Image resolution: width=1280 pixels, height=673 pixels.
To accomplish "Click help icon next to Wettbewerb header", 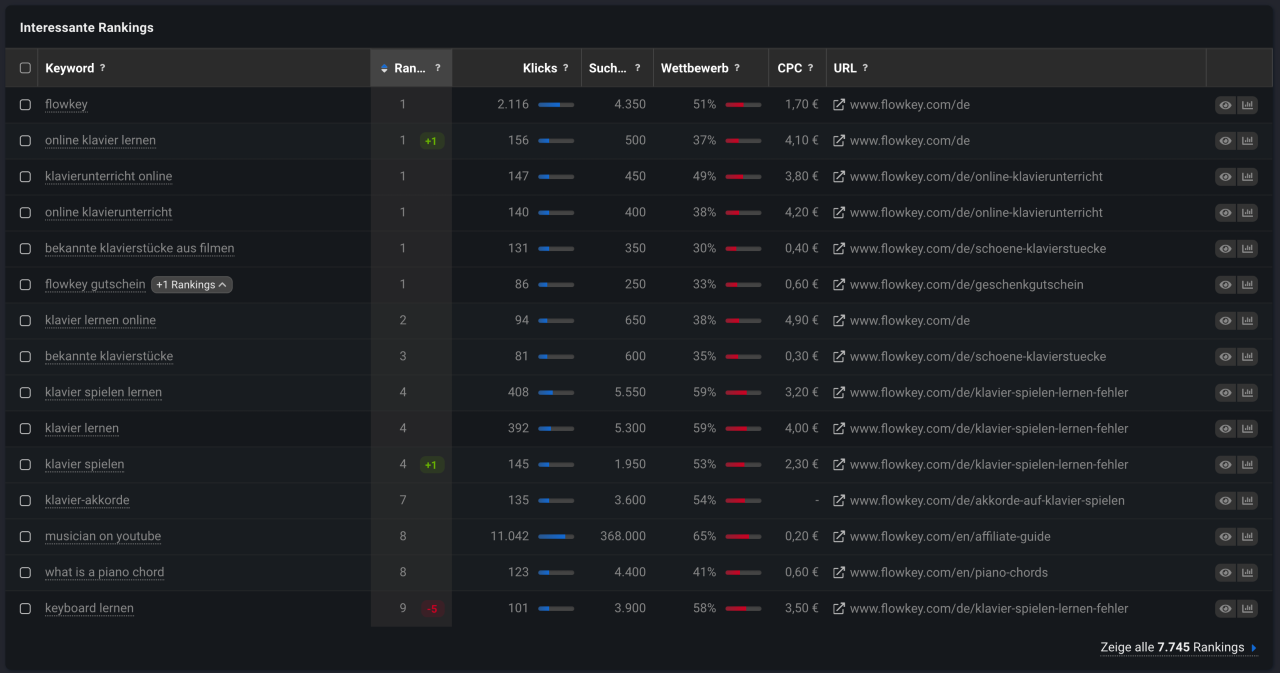I will pyautogui.click(x=737, y=69).
